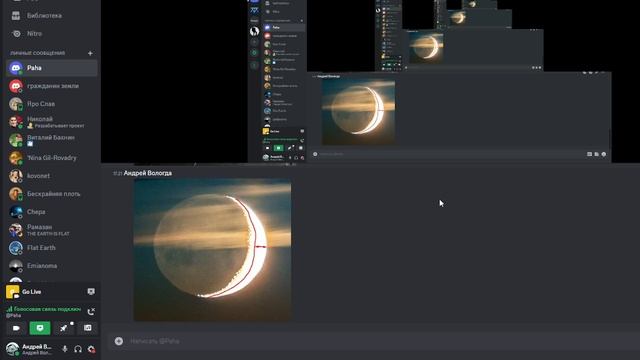Launch an activity with the rocket icon
The width and height of the screenshot is (640, 360).
[64, 328]
